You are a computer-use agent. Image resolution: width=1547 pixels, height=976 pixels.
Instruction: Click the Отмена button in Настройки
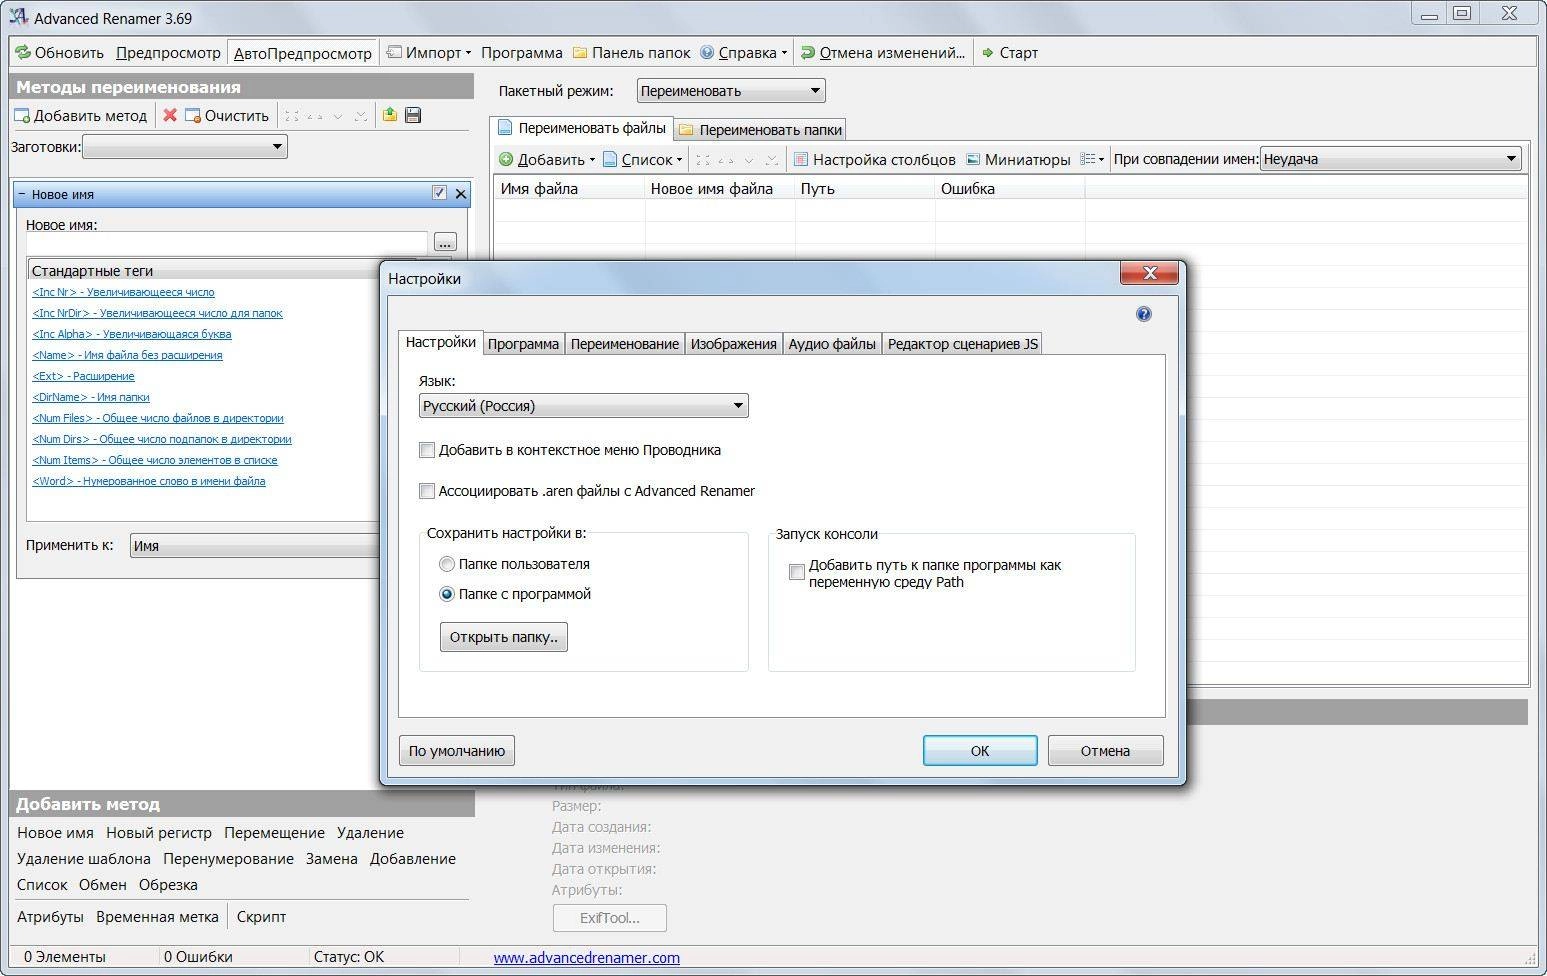1105,751
